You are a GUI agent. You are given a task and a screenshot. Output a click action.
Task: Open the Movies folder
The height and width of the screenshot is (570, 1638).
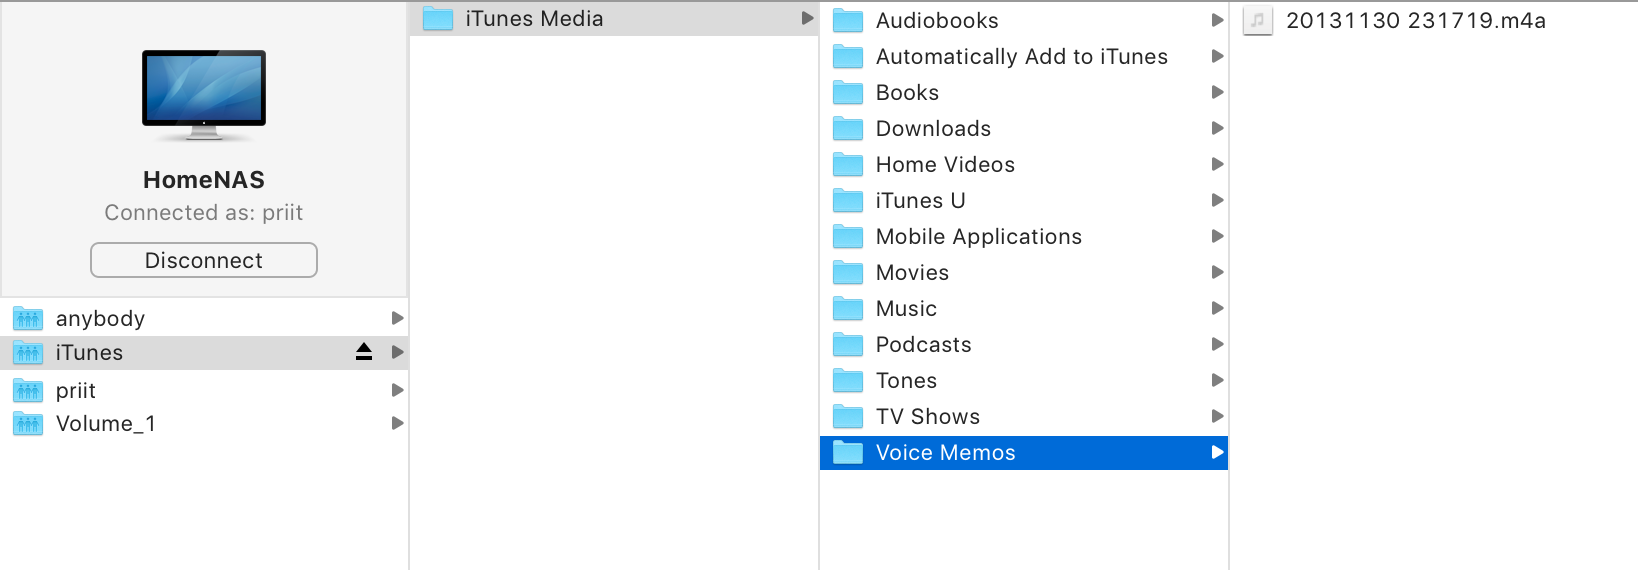click(x=1024, y=272)
